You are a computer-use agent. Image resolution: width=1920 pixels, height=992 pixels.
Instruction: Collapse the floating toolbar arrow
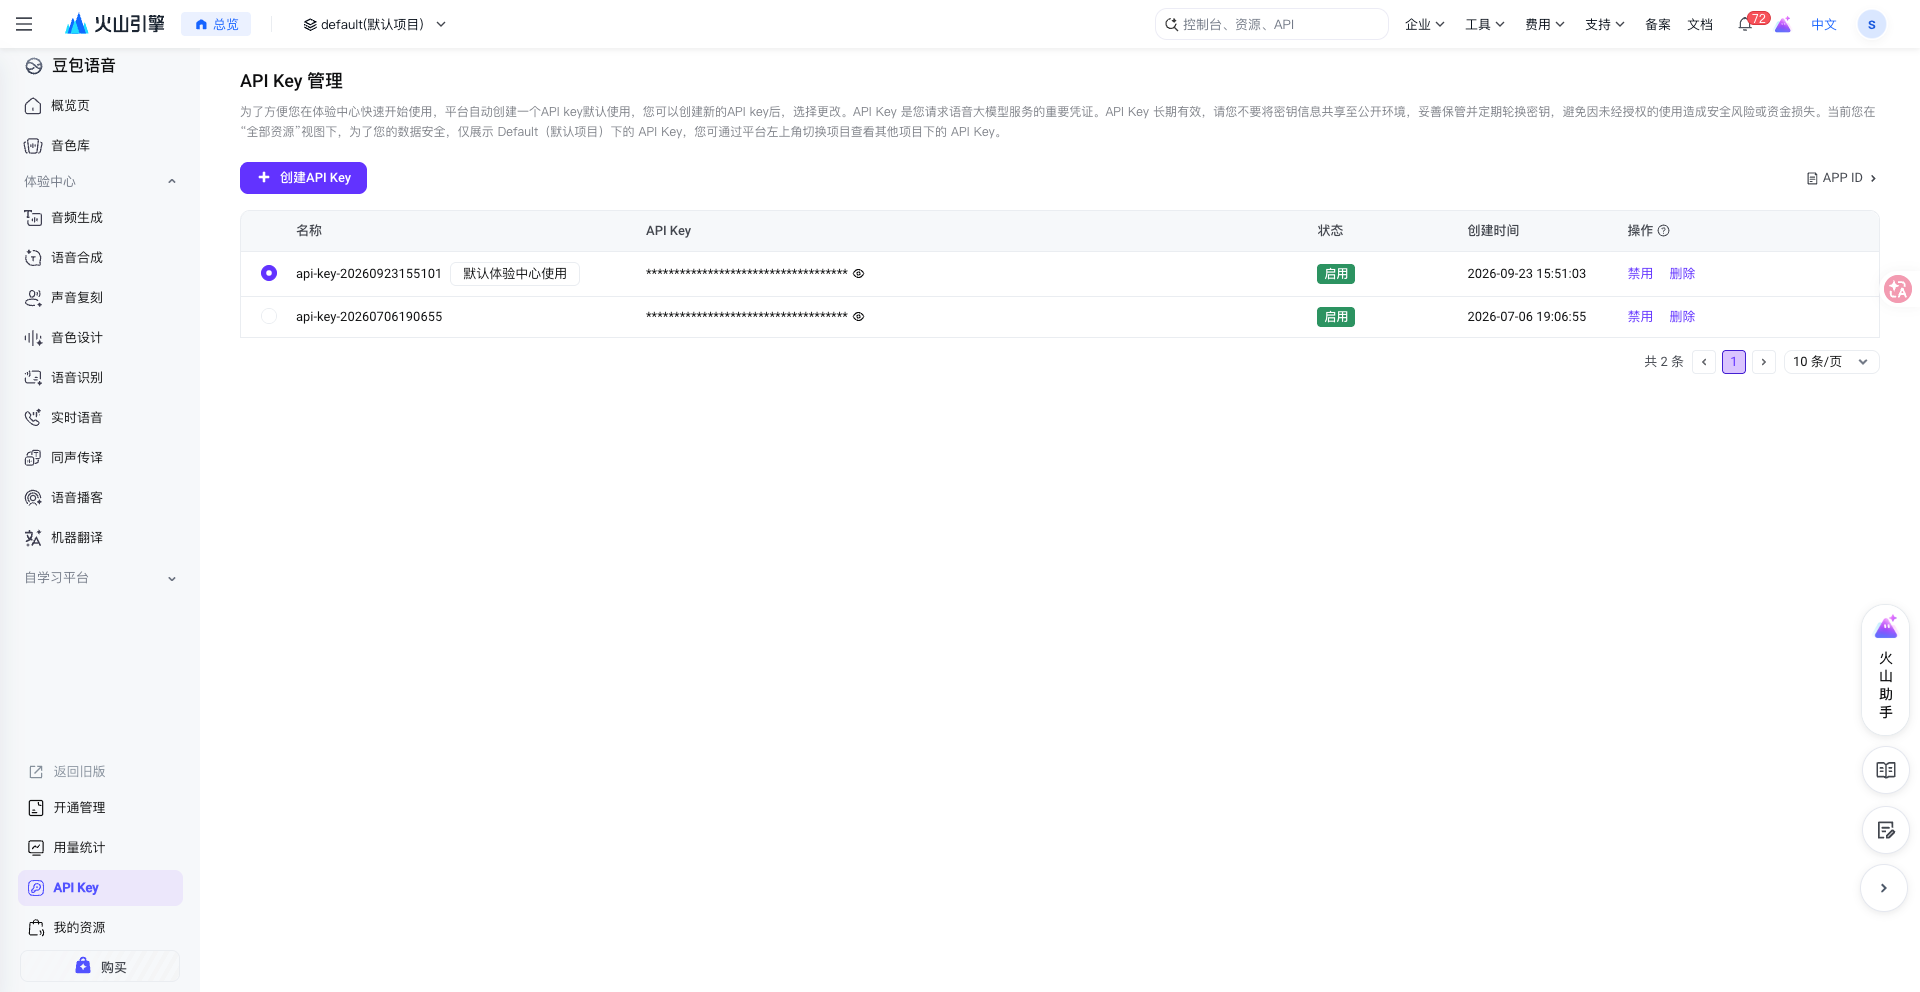point(1883,888)
